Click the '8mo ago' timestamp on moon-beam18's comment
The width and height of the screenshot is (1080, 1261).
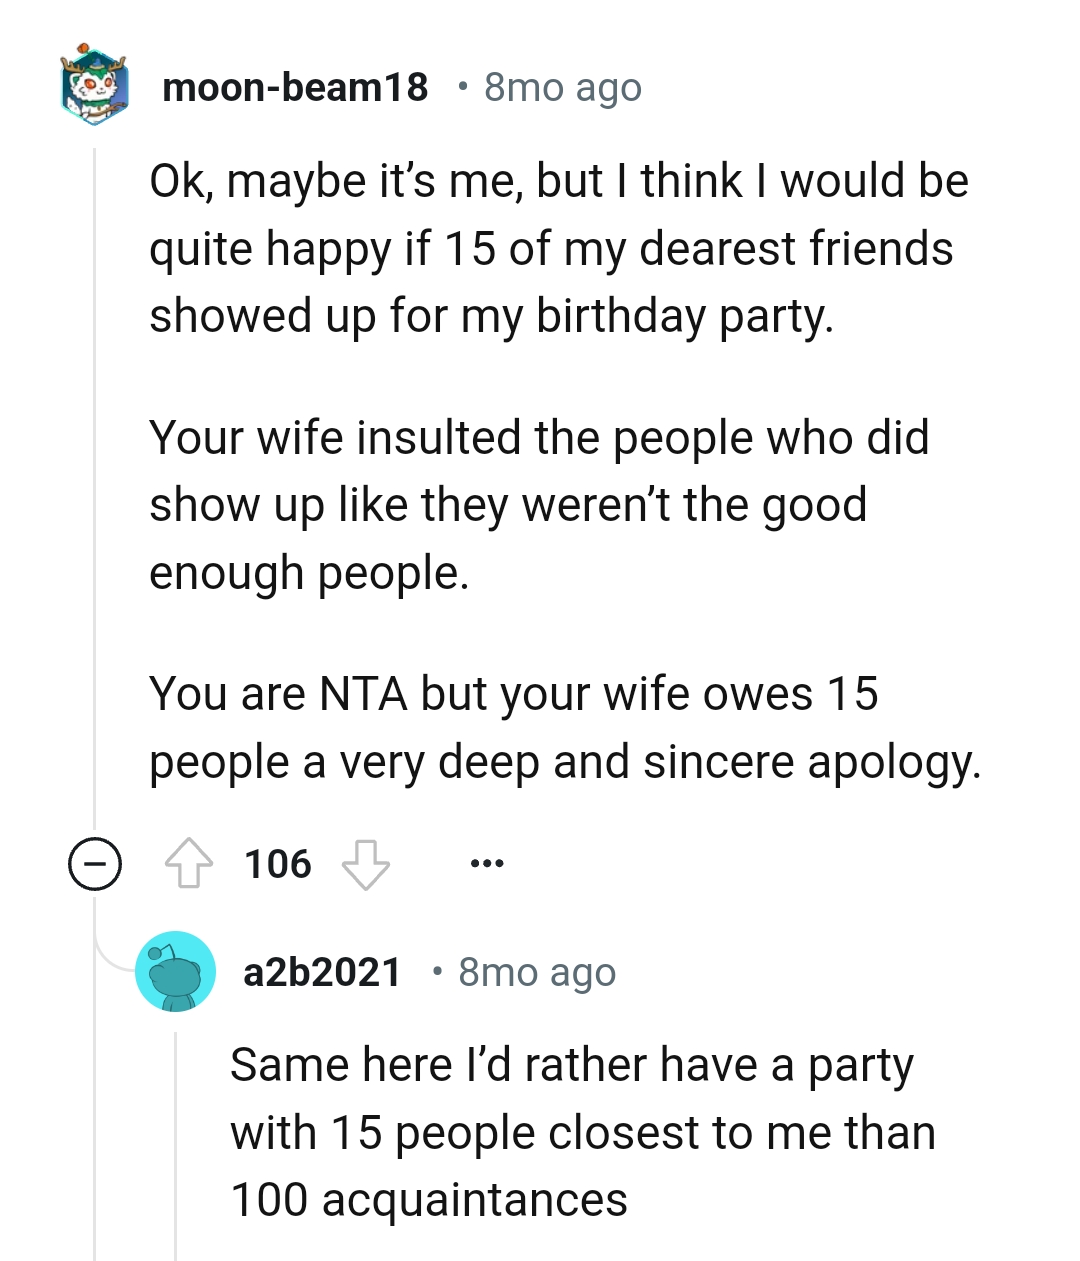[562, 88]
